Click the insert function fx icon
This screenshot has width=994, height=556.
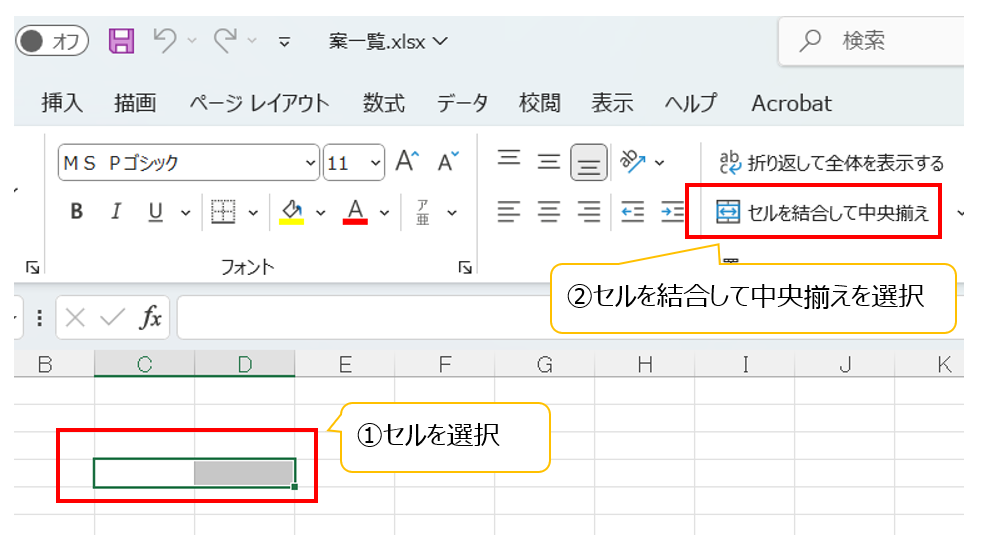coord(150,318)
